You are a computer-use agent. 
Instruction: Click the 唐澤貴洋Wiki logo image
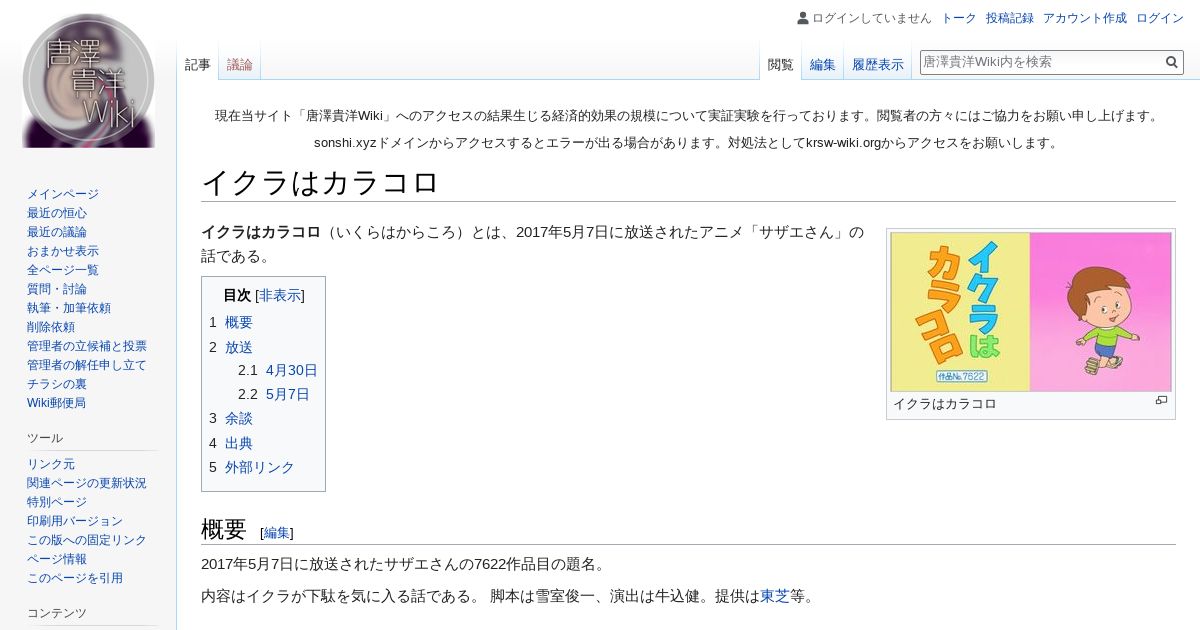click(88, 80)
